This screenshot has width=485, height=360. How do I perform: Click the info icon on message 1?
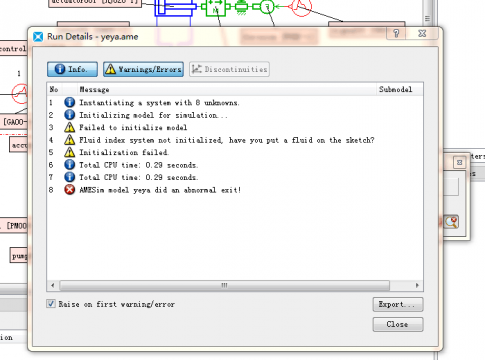point(69,102)
